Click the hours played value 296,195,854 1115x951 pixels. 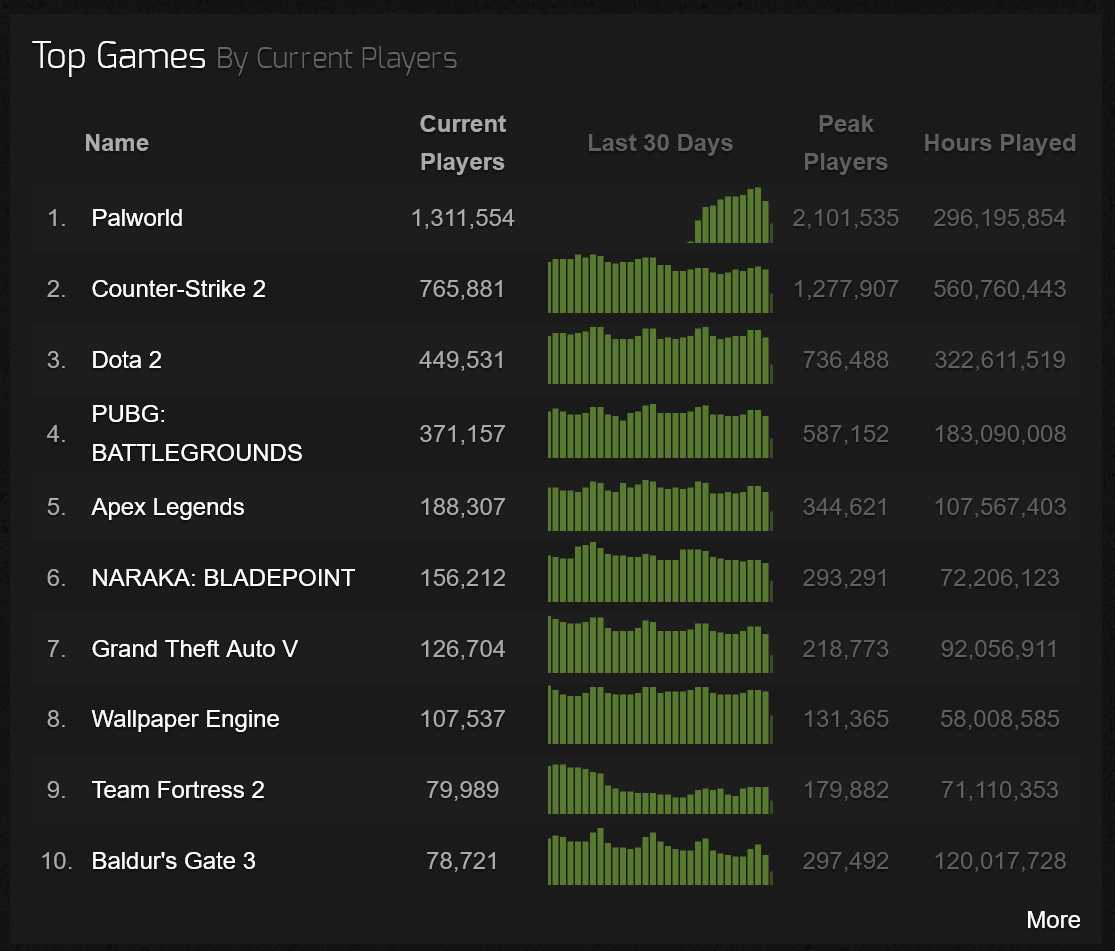tap(1000, 218)
